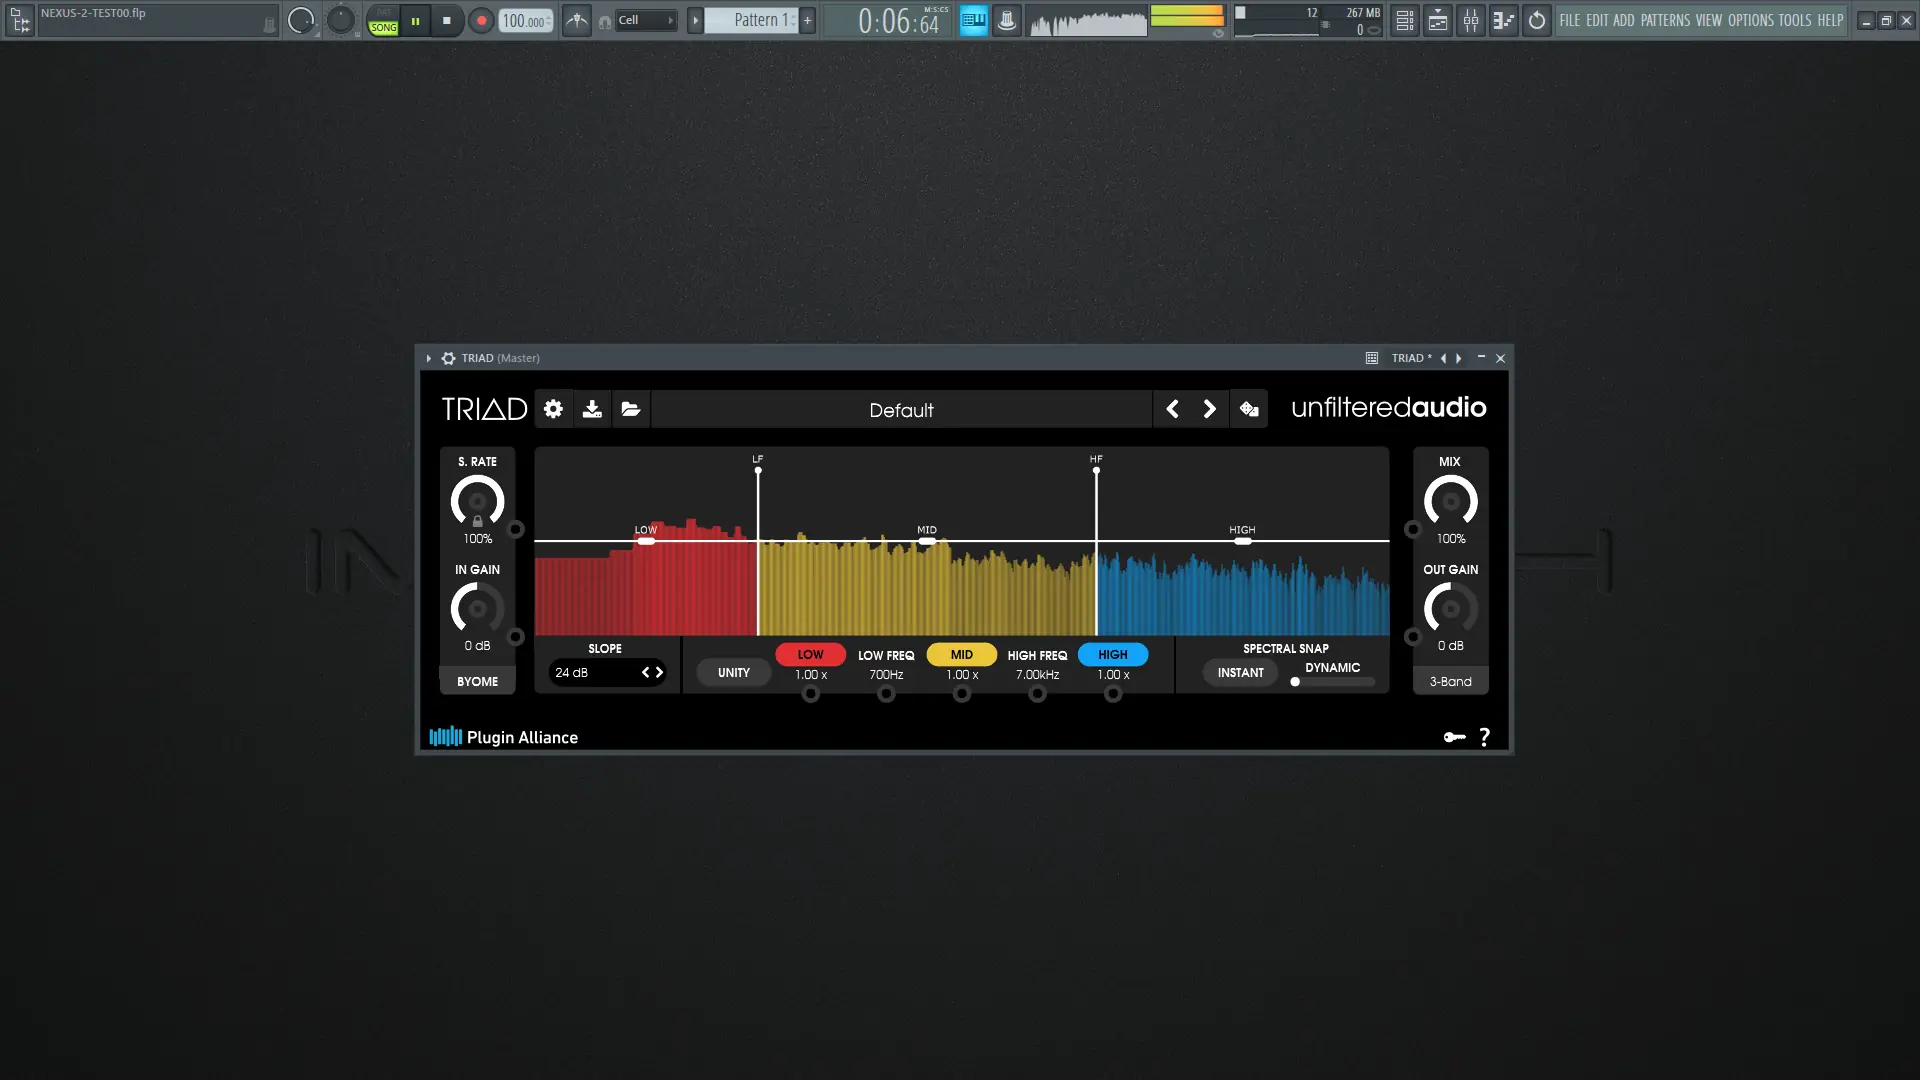Save a preset in TRIAD

tap(591, 409)
